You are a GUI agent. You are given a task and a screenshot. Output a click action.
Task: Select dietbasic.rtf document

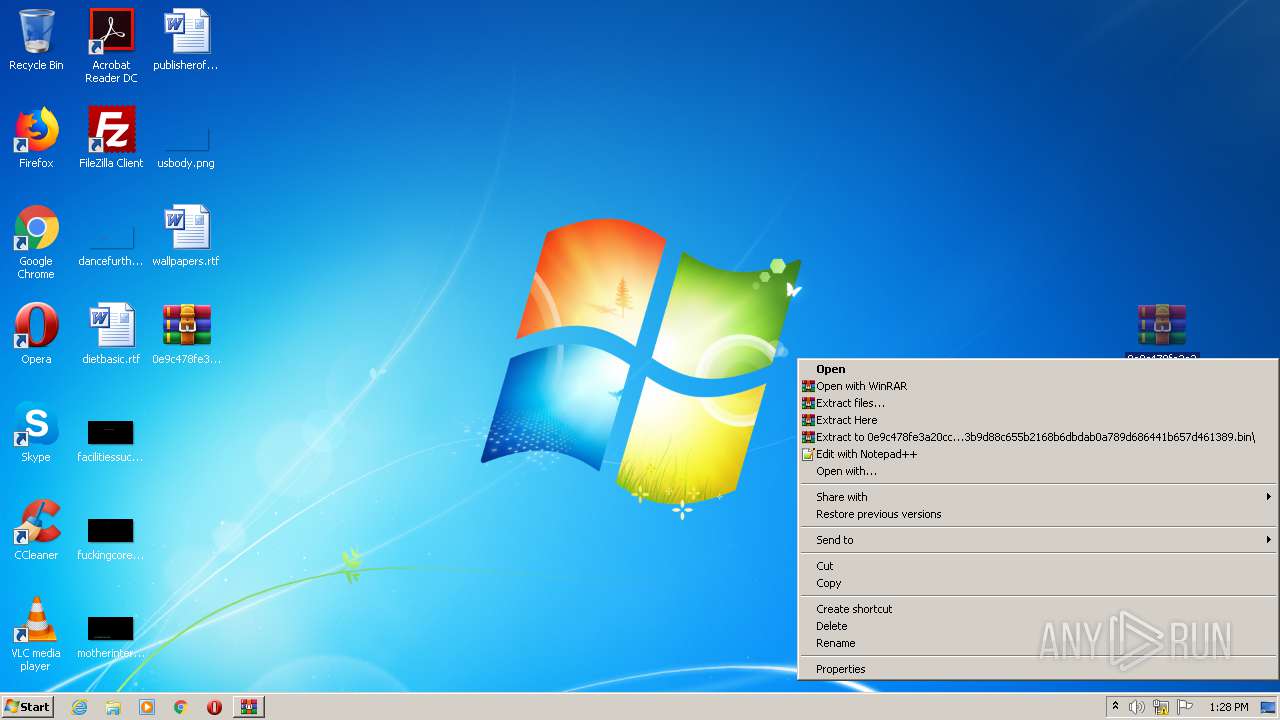(111, 334)
